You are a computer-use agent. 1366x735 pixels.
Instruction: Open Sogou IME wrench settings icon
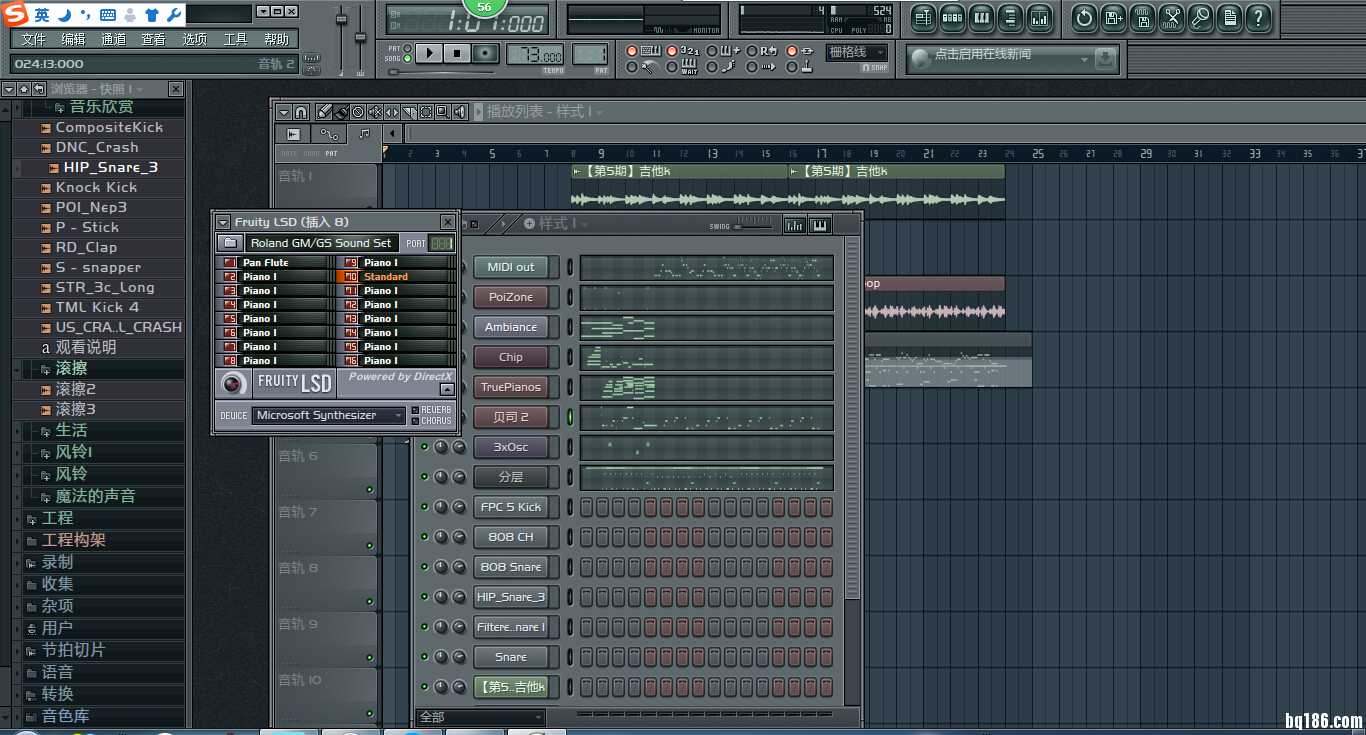(173, 15)
